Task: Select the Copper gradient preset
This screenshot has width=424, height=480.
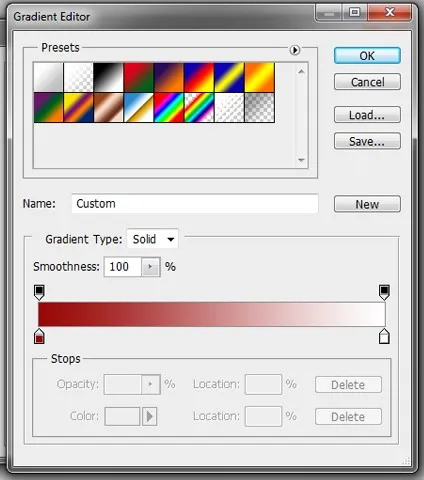Action: [x=108, y=108]
